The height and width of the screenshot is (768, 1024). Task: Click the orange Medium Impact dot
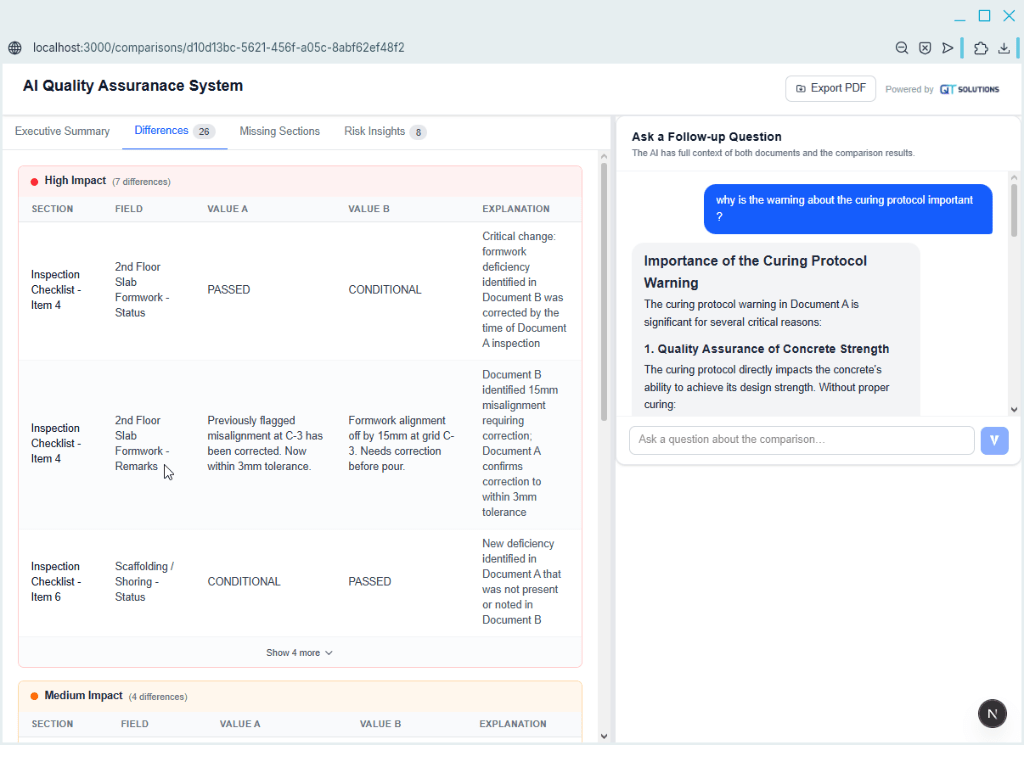[x=35, y=696]
